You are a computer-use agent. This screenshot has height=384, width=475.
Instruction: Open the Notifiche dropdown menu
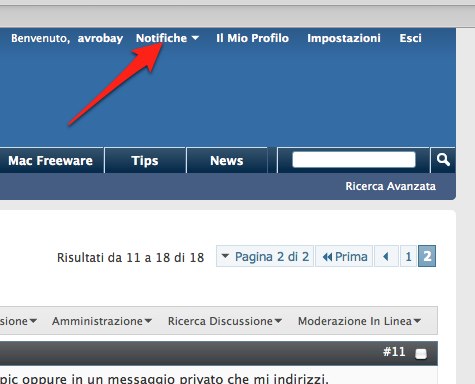click(x=167, y=38)
